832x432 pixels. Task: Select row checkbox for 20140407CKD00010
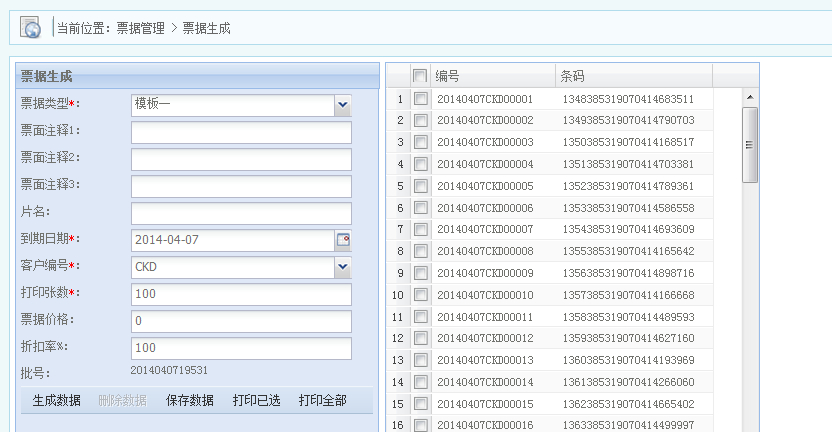421,295
